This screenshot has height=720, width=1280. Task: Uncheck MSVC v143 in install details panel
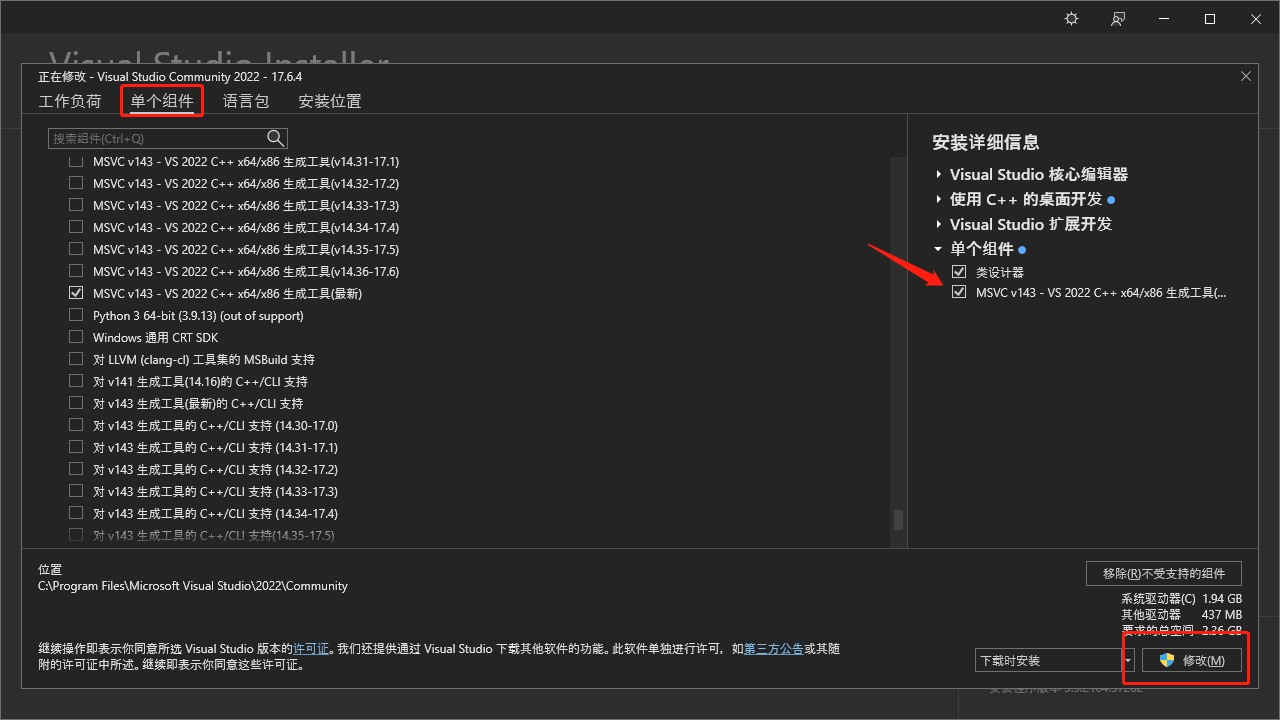[x=959, y=293]
